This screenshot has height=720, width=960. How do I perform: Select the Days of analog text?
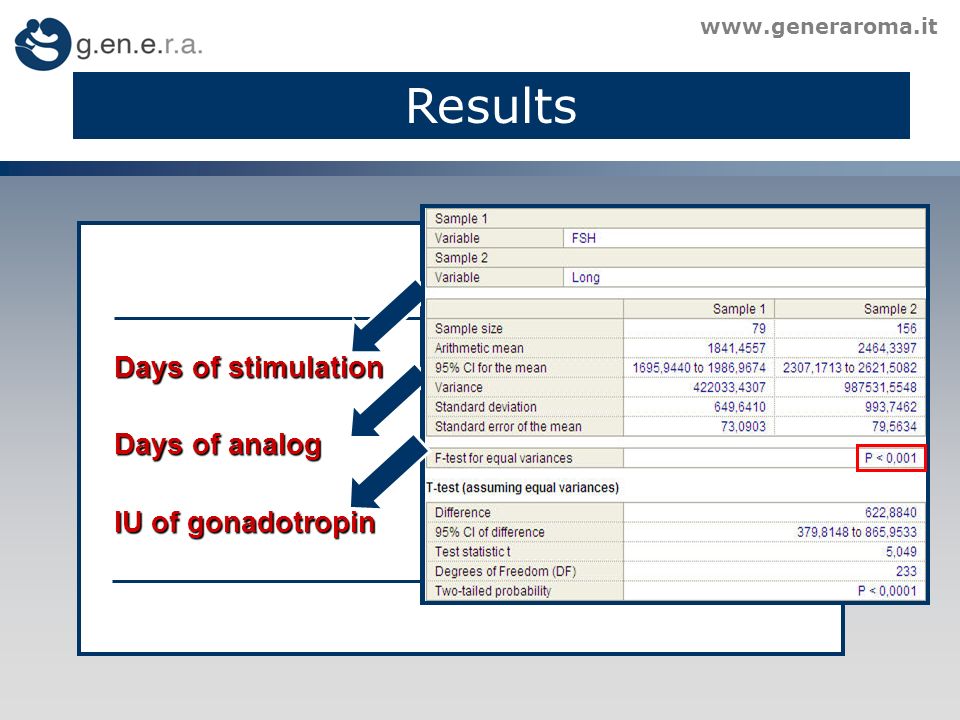pyautogui.click(x=218, y=445)
